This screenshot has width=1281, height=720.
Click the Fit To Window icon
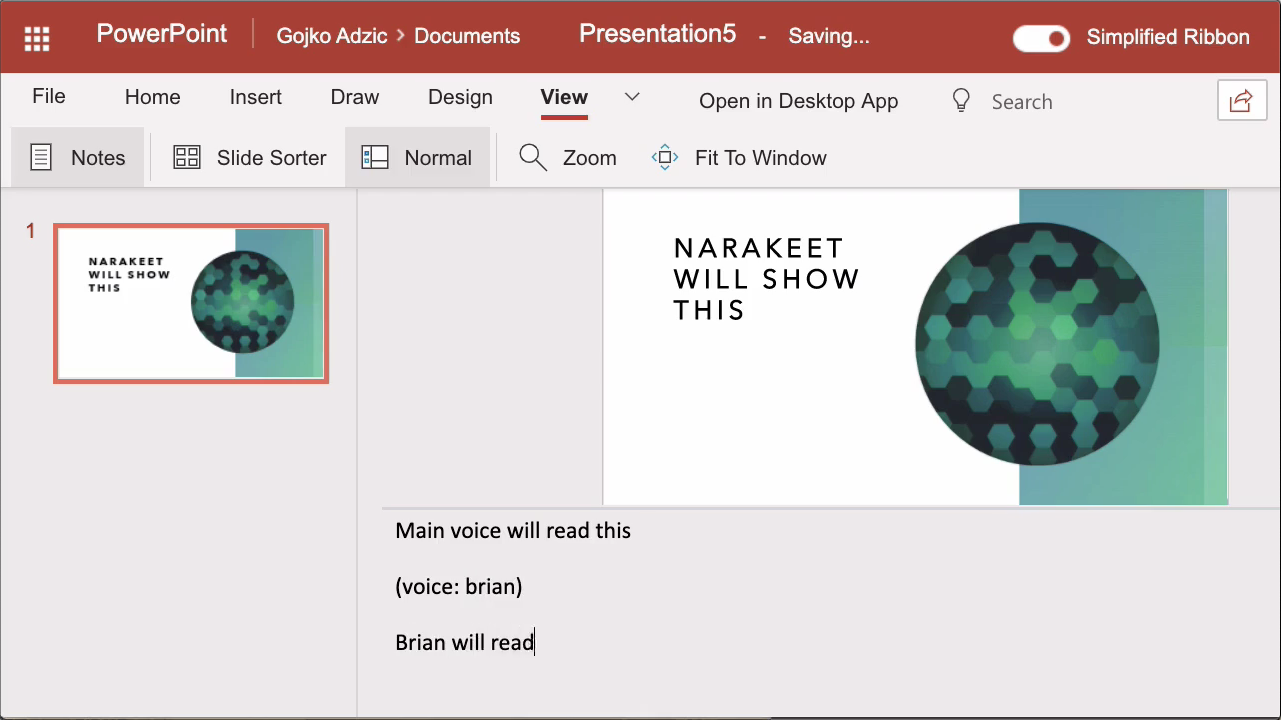(x=665, y=157)
